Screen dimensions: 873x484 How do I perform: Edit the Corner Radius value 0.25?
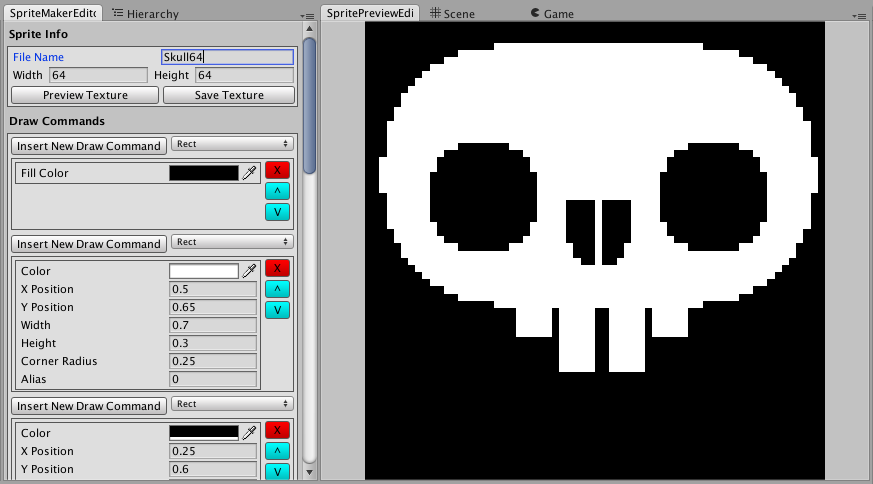(x=213, y=361)
